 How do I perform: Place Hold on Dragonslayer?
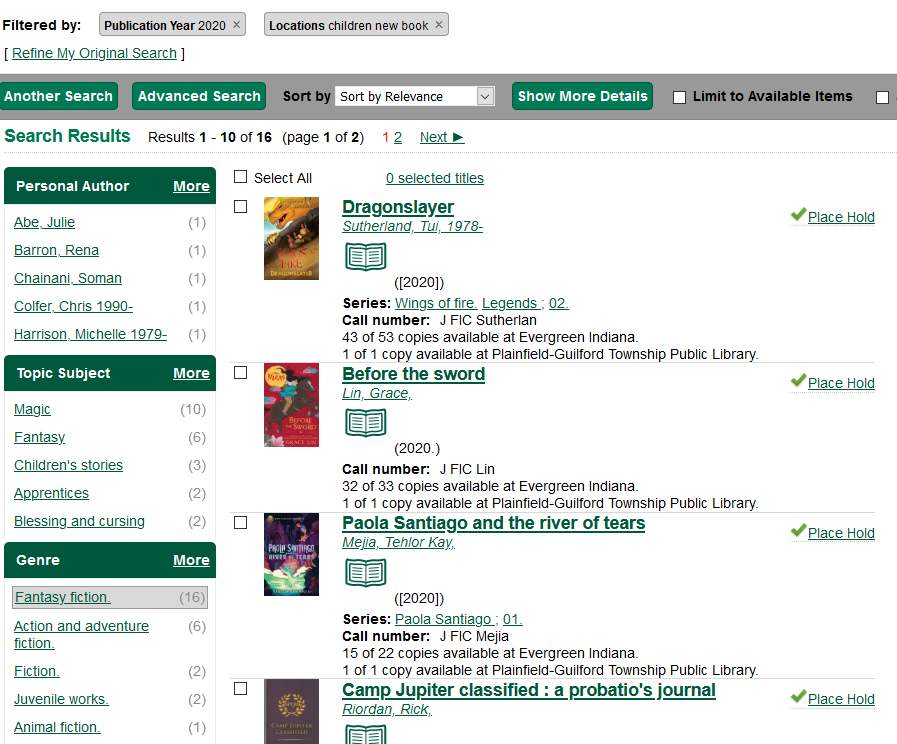coord(841,217)
